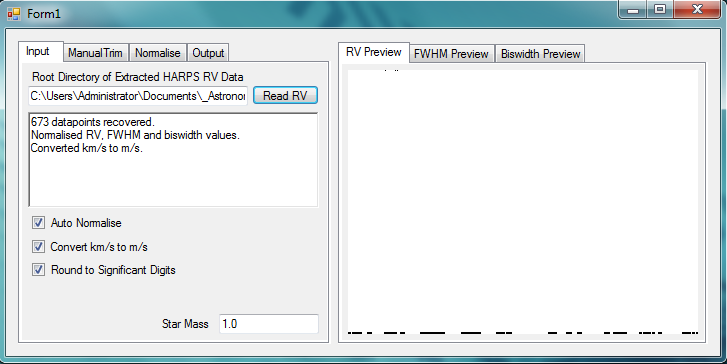
Task: Click the RV Preview plot area
Action: pyautogui.click(x=523, y=202)
